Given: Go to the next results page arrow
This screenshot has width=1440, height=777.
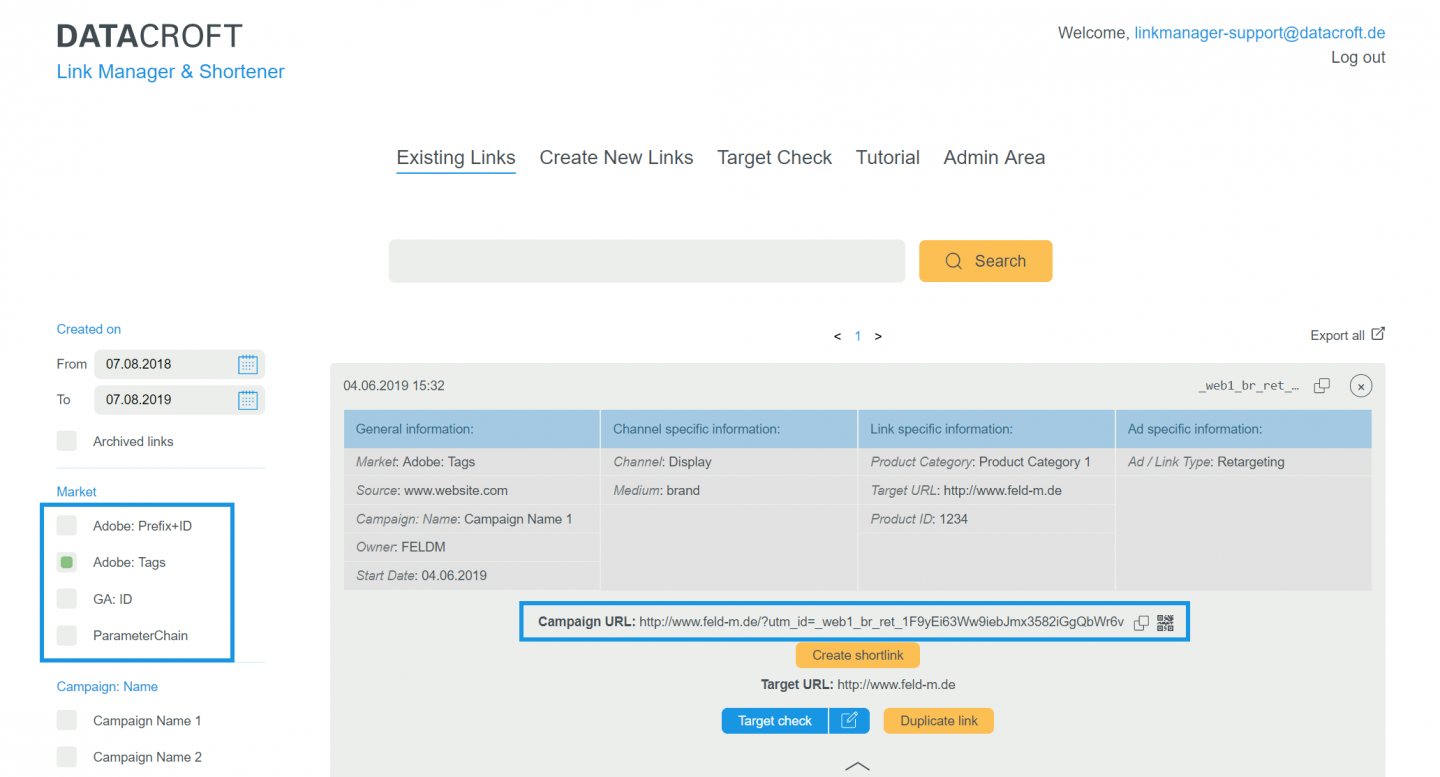Looking at the screenshot, I should point(878,336).
